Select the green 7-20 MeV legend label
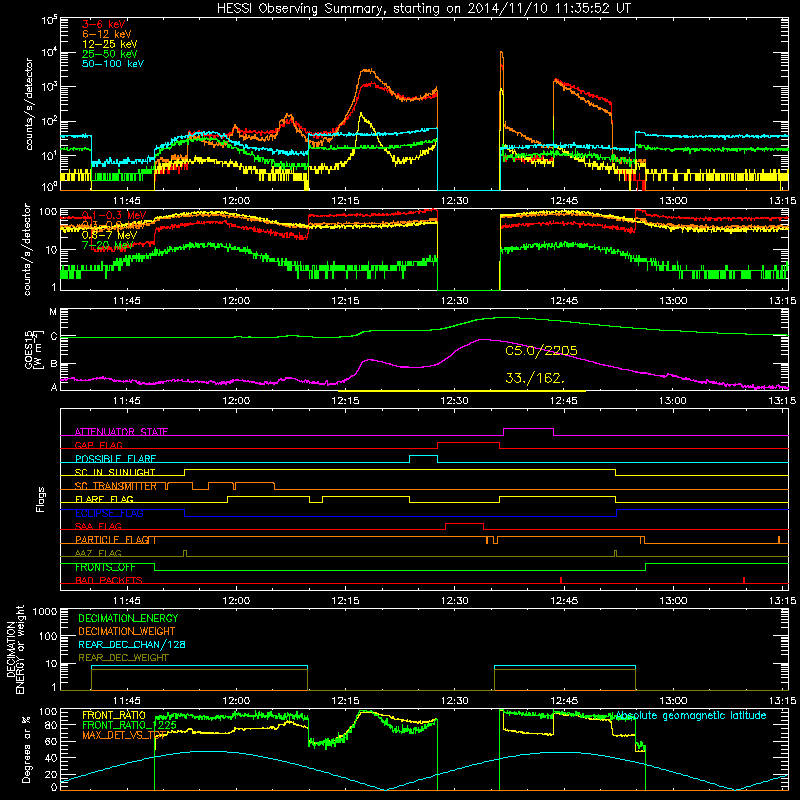800x800 pixels. 107,245
